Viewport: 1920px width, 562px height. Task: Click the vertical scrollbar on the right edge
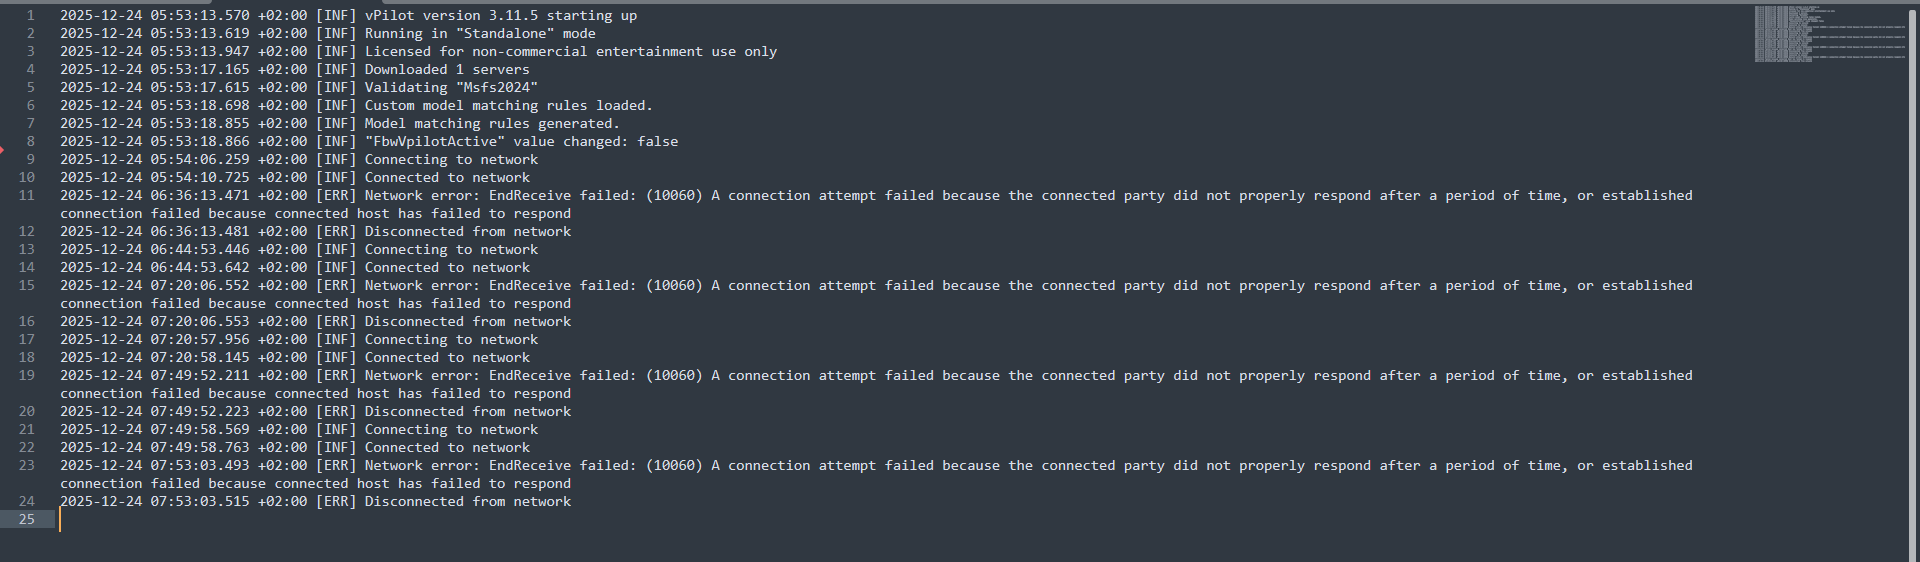click(1914, 280)
